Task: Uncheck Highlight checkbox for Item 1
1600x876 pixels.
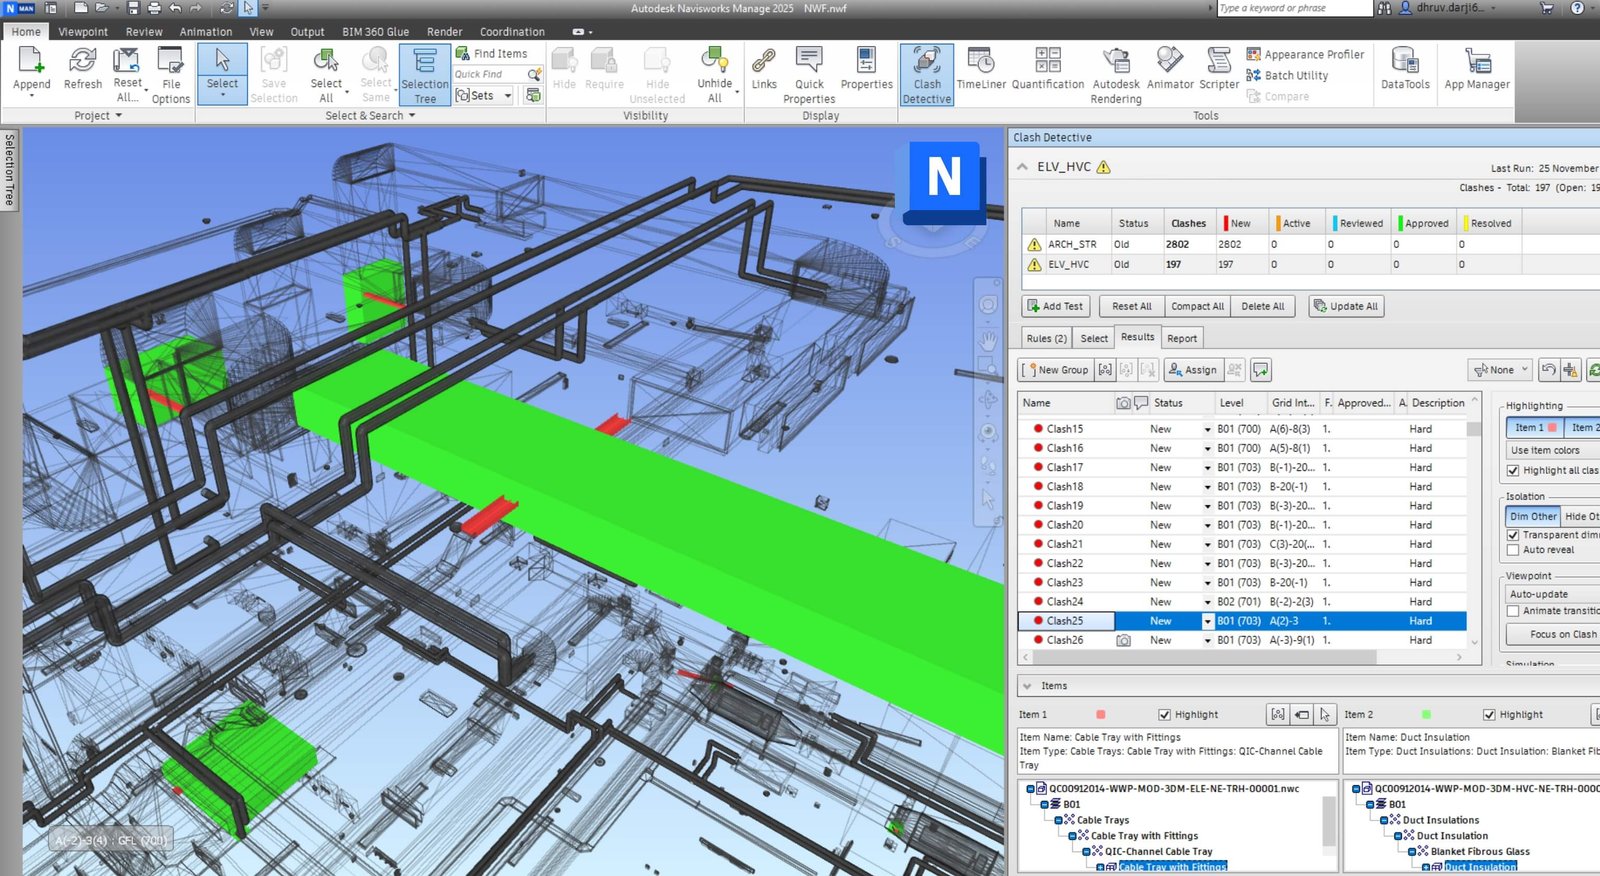Action: coord(1164,715)
